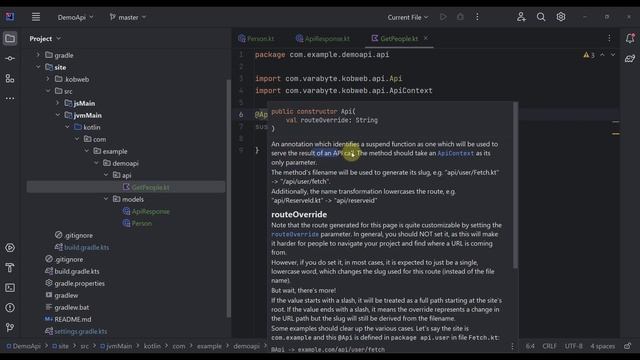This screenshot has height=360, width=640.
Task: Click line 6 in editor gutter
Action: click(241, 115)
